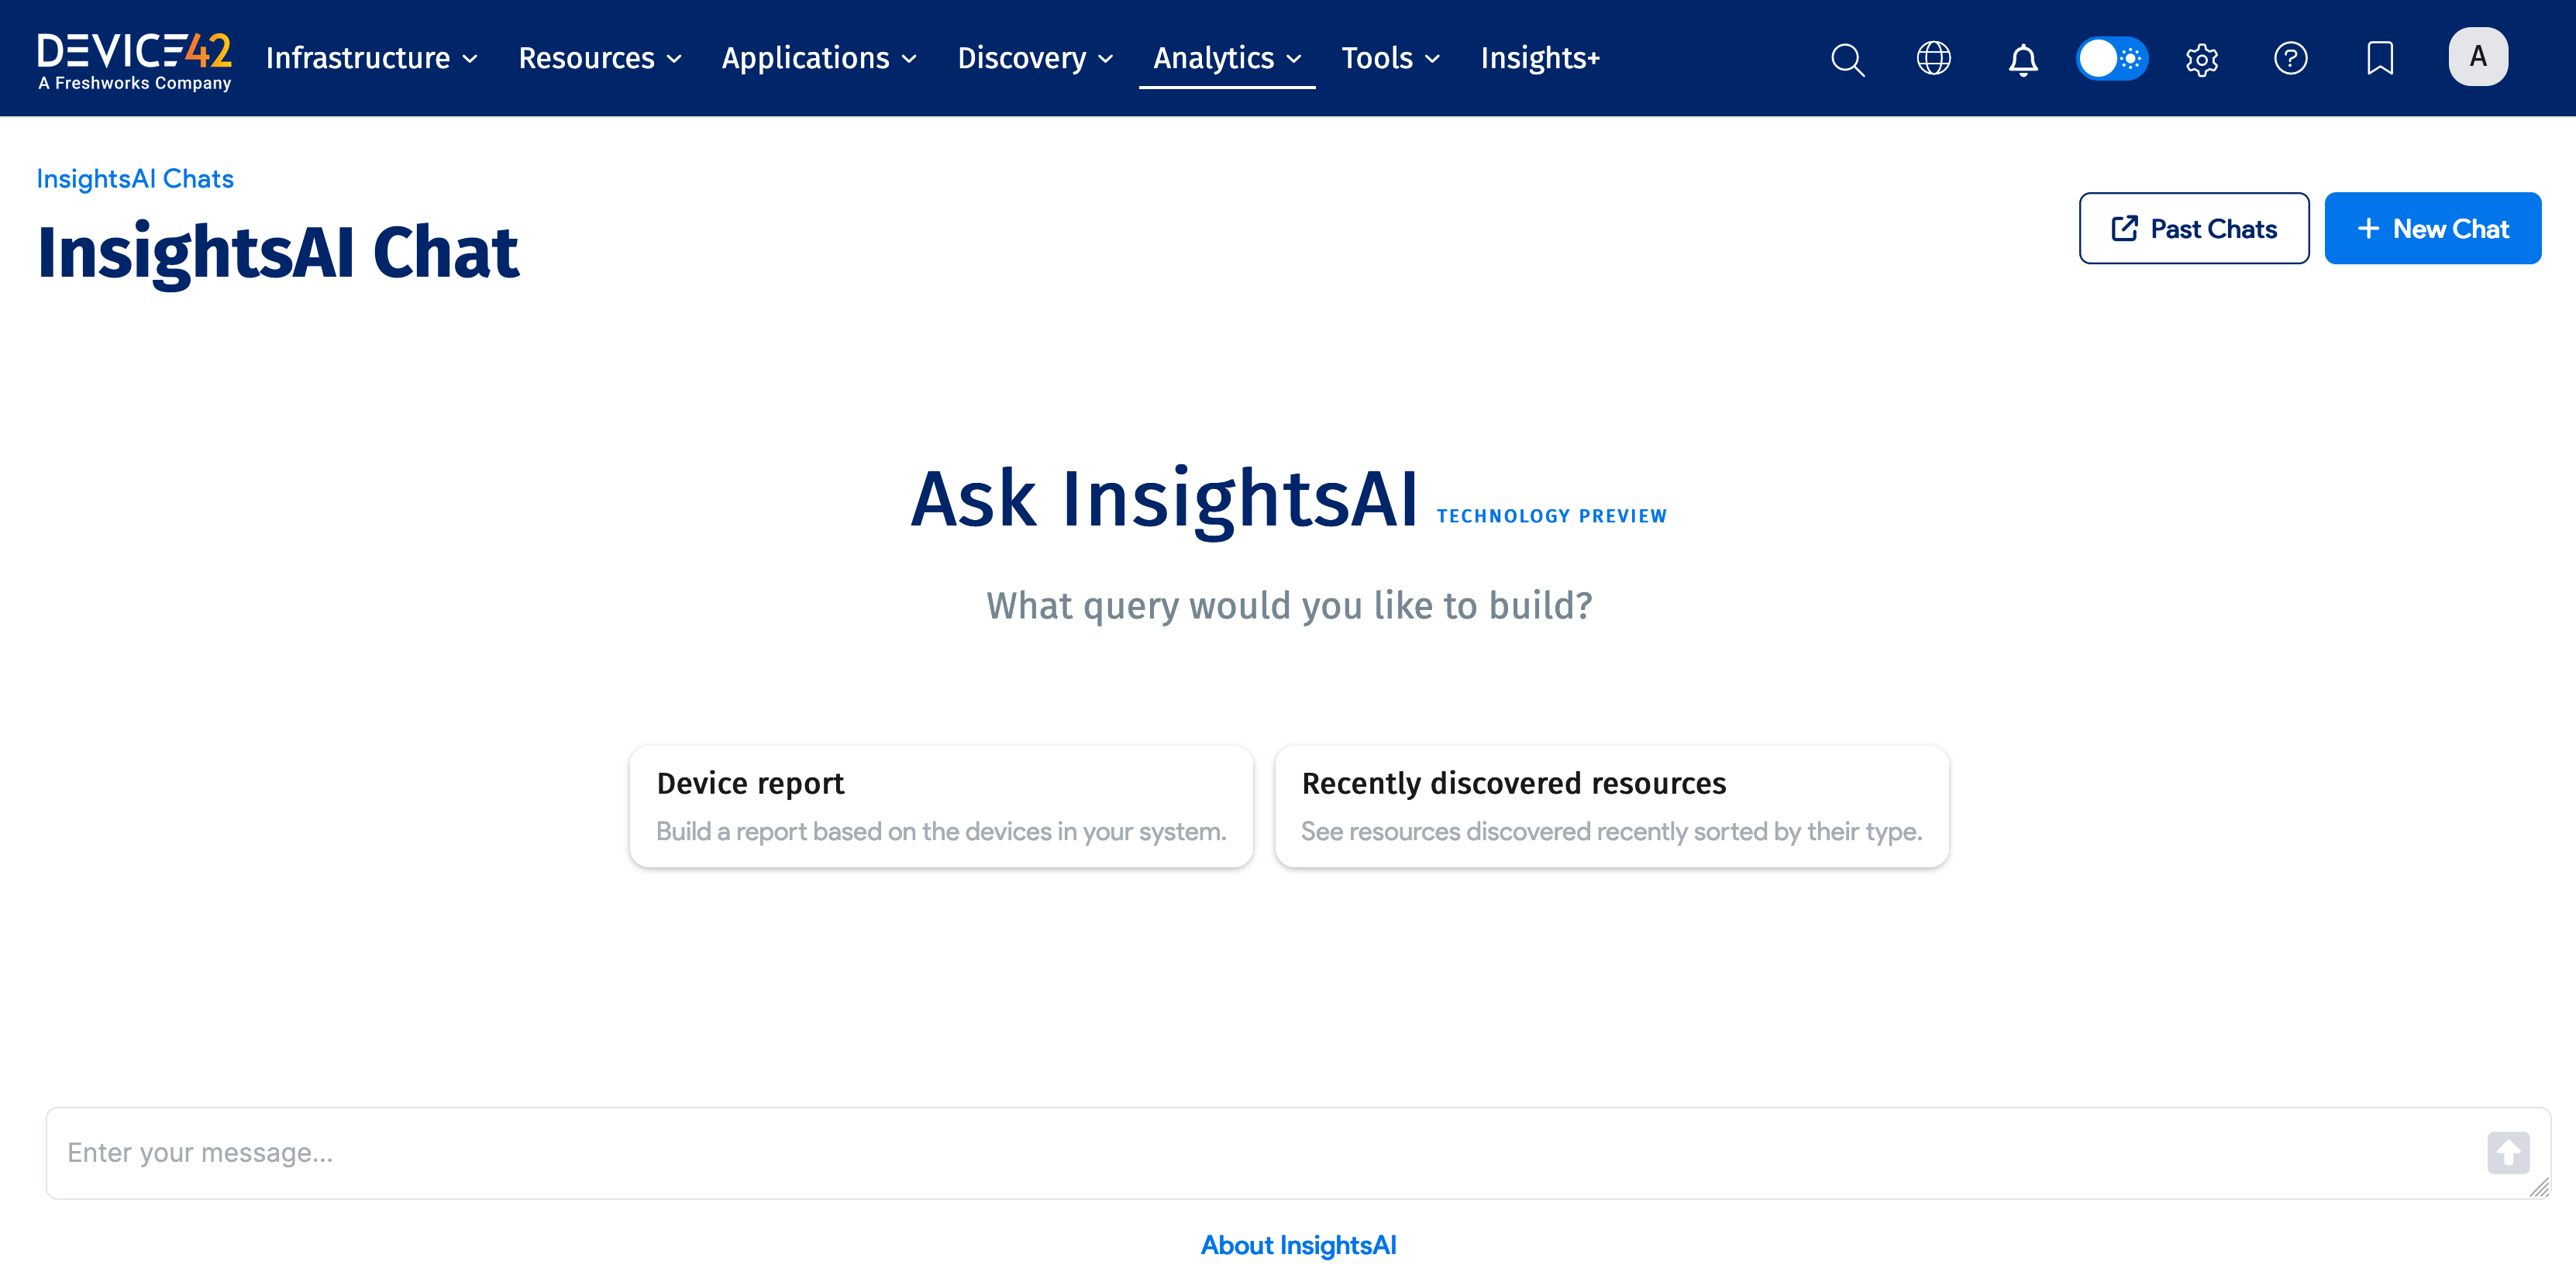This screenshot has height=1282, width=2576.
Task: Open the global search
Action: [1847, 59]
